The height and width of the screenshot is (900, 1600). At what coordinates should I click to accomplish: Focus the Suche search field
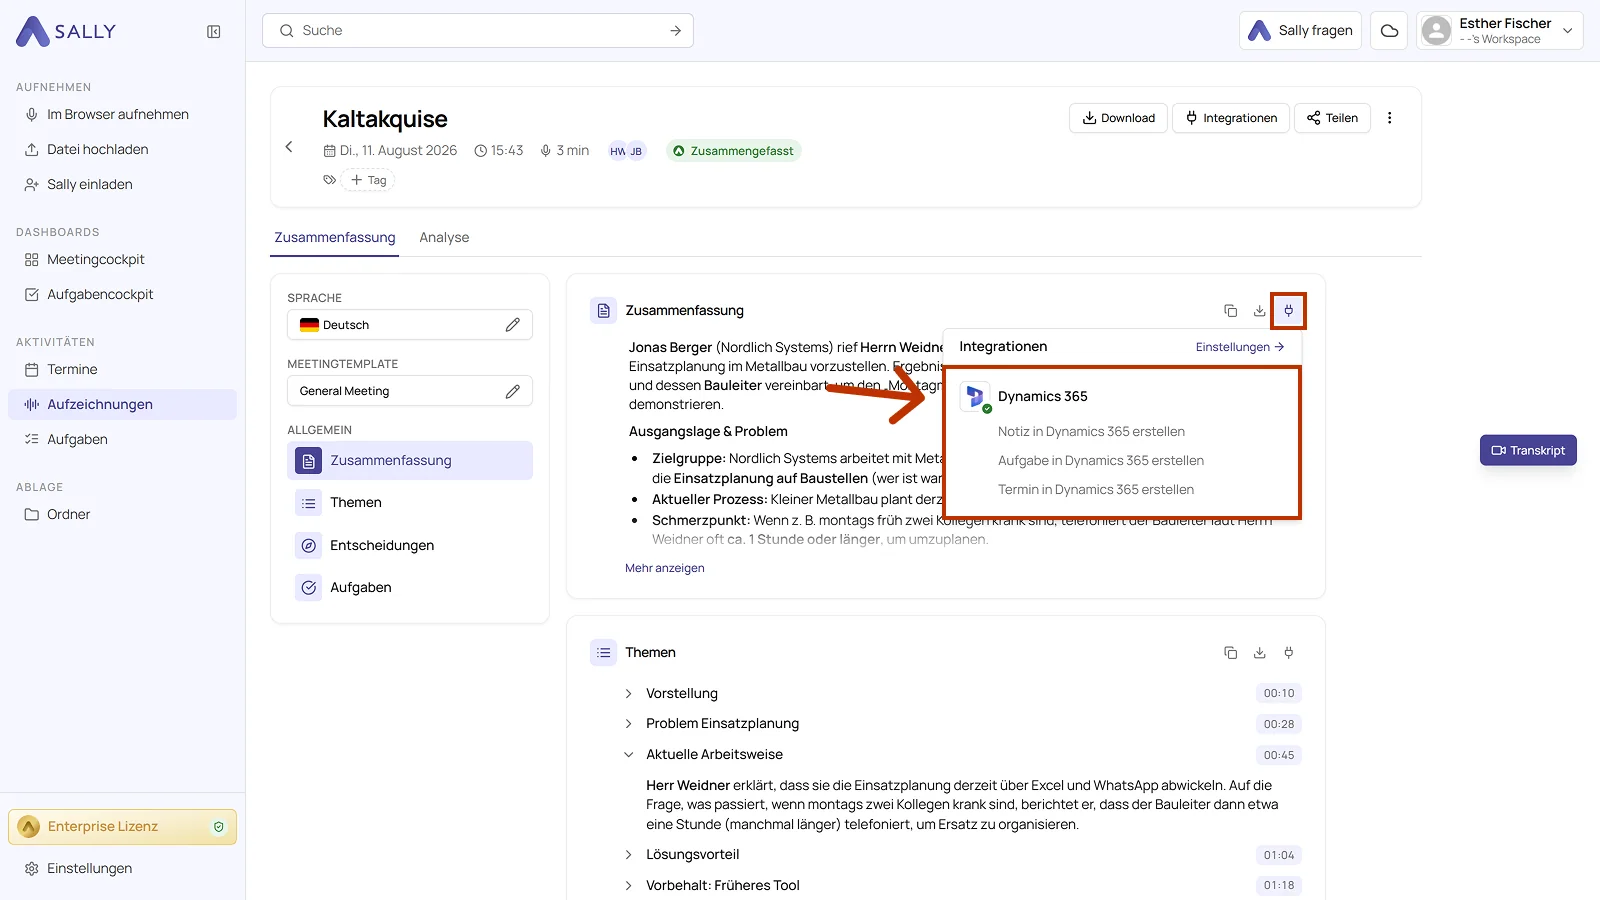478,31
